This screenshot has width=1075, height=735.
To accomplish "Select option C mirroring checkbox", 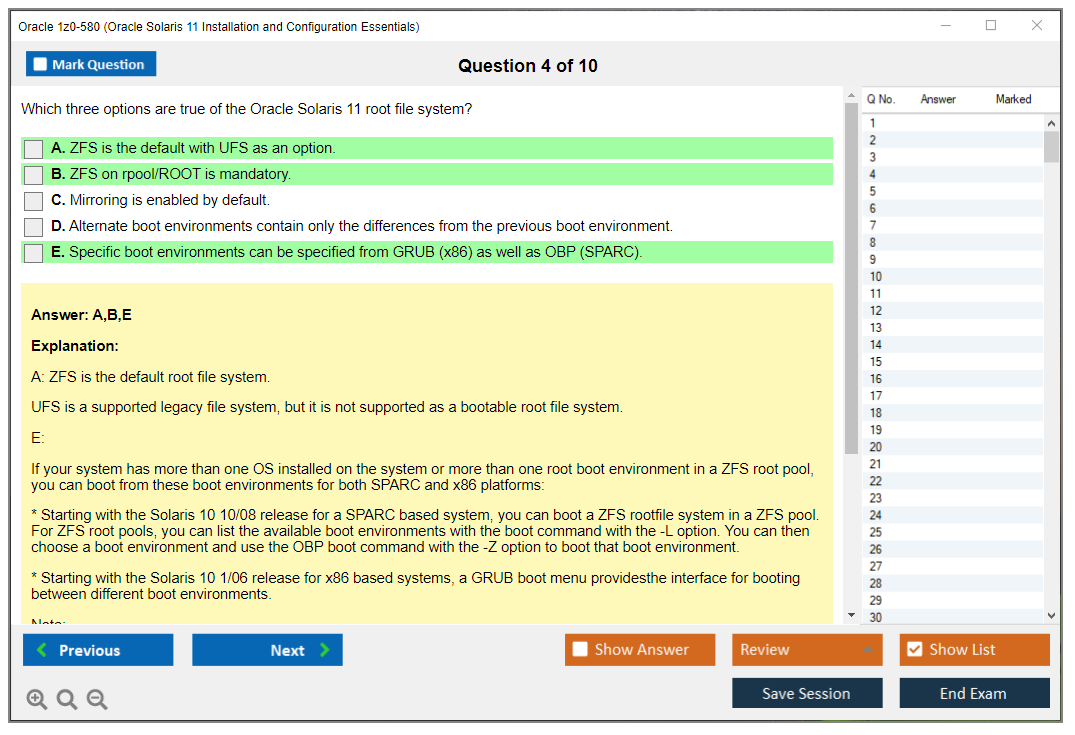I will click(34, 201).
